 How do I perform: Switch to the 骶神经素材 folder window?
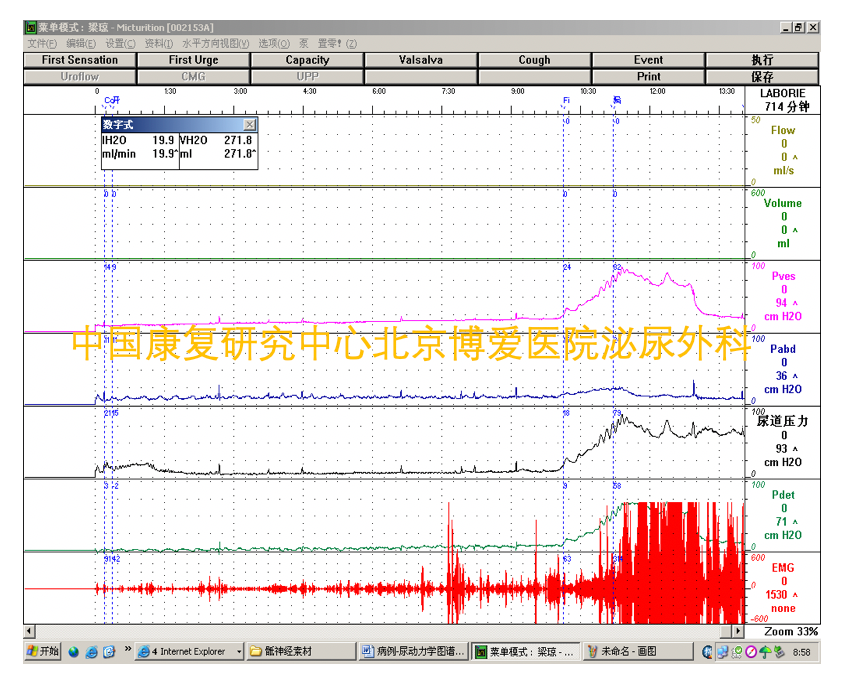click(301, 652)
